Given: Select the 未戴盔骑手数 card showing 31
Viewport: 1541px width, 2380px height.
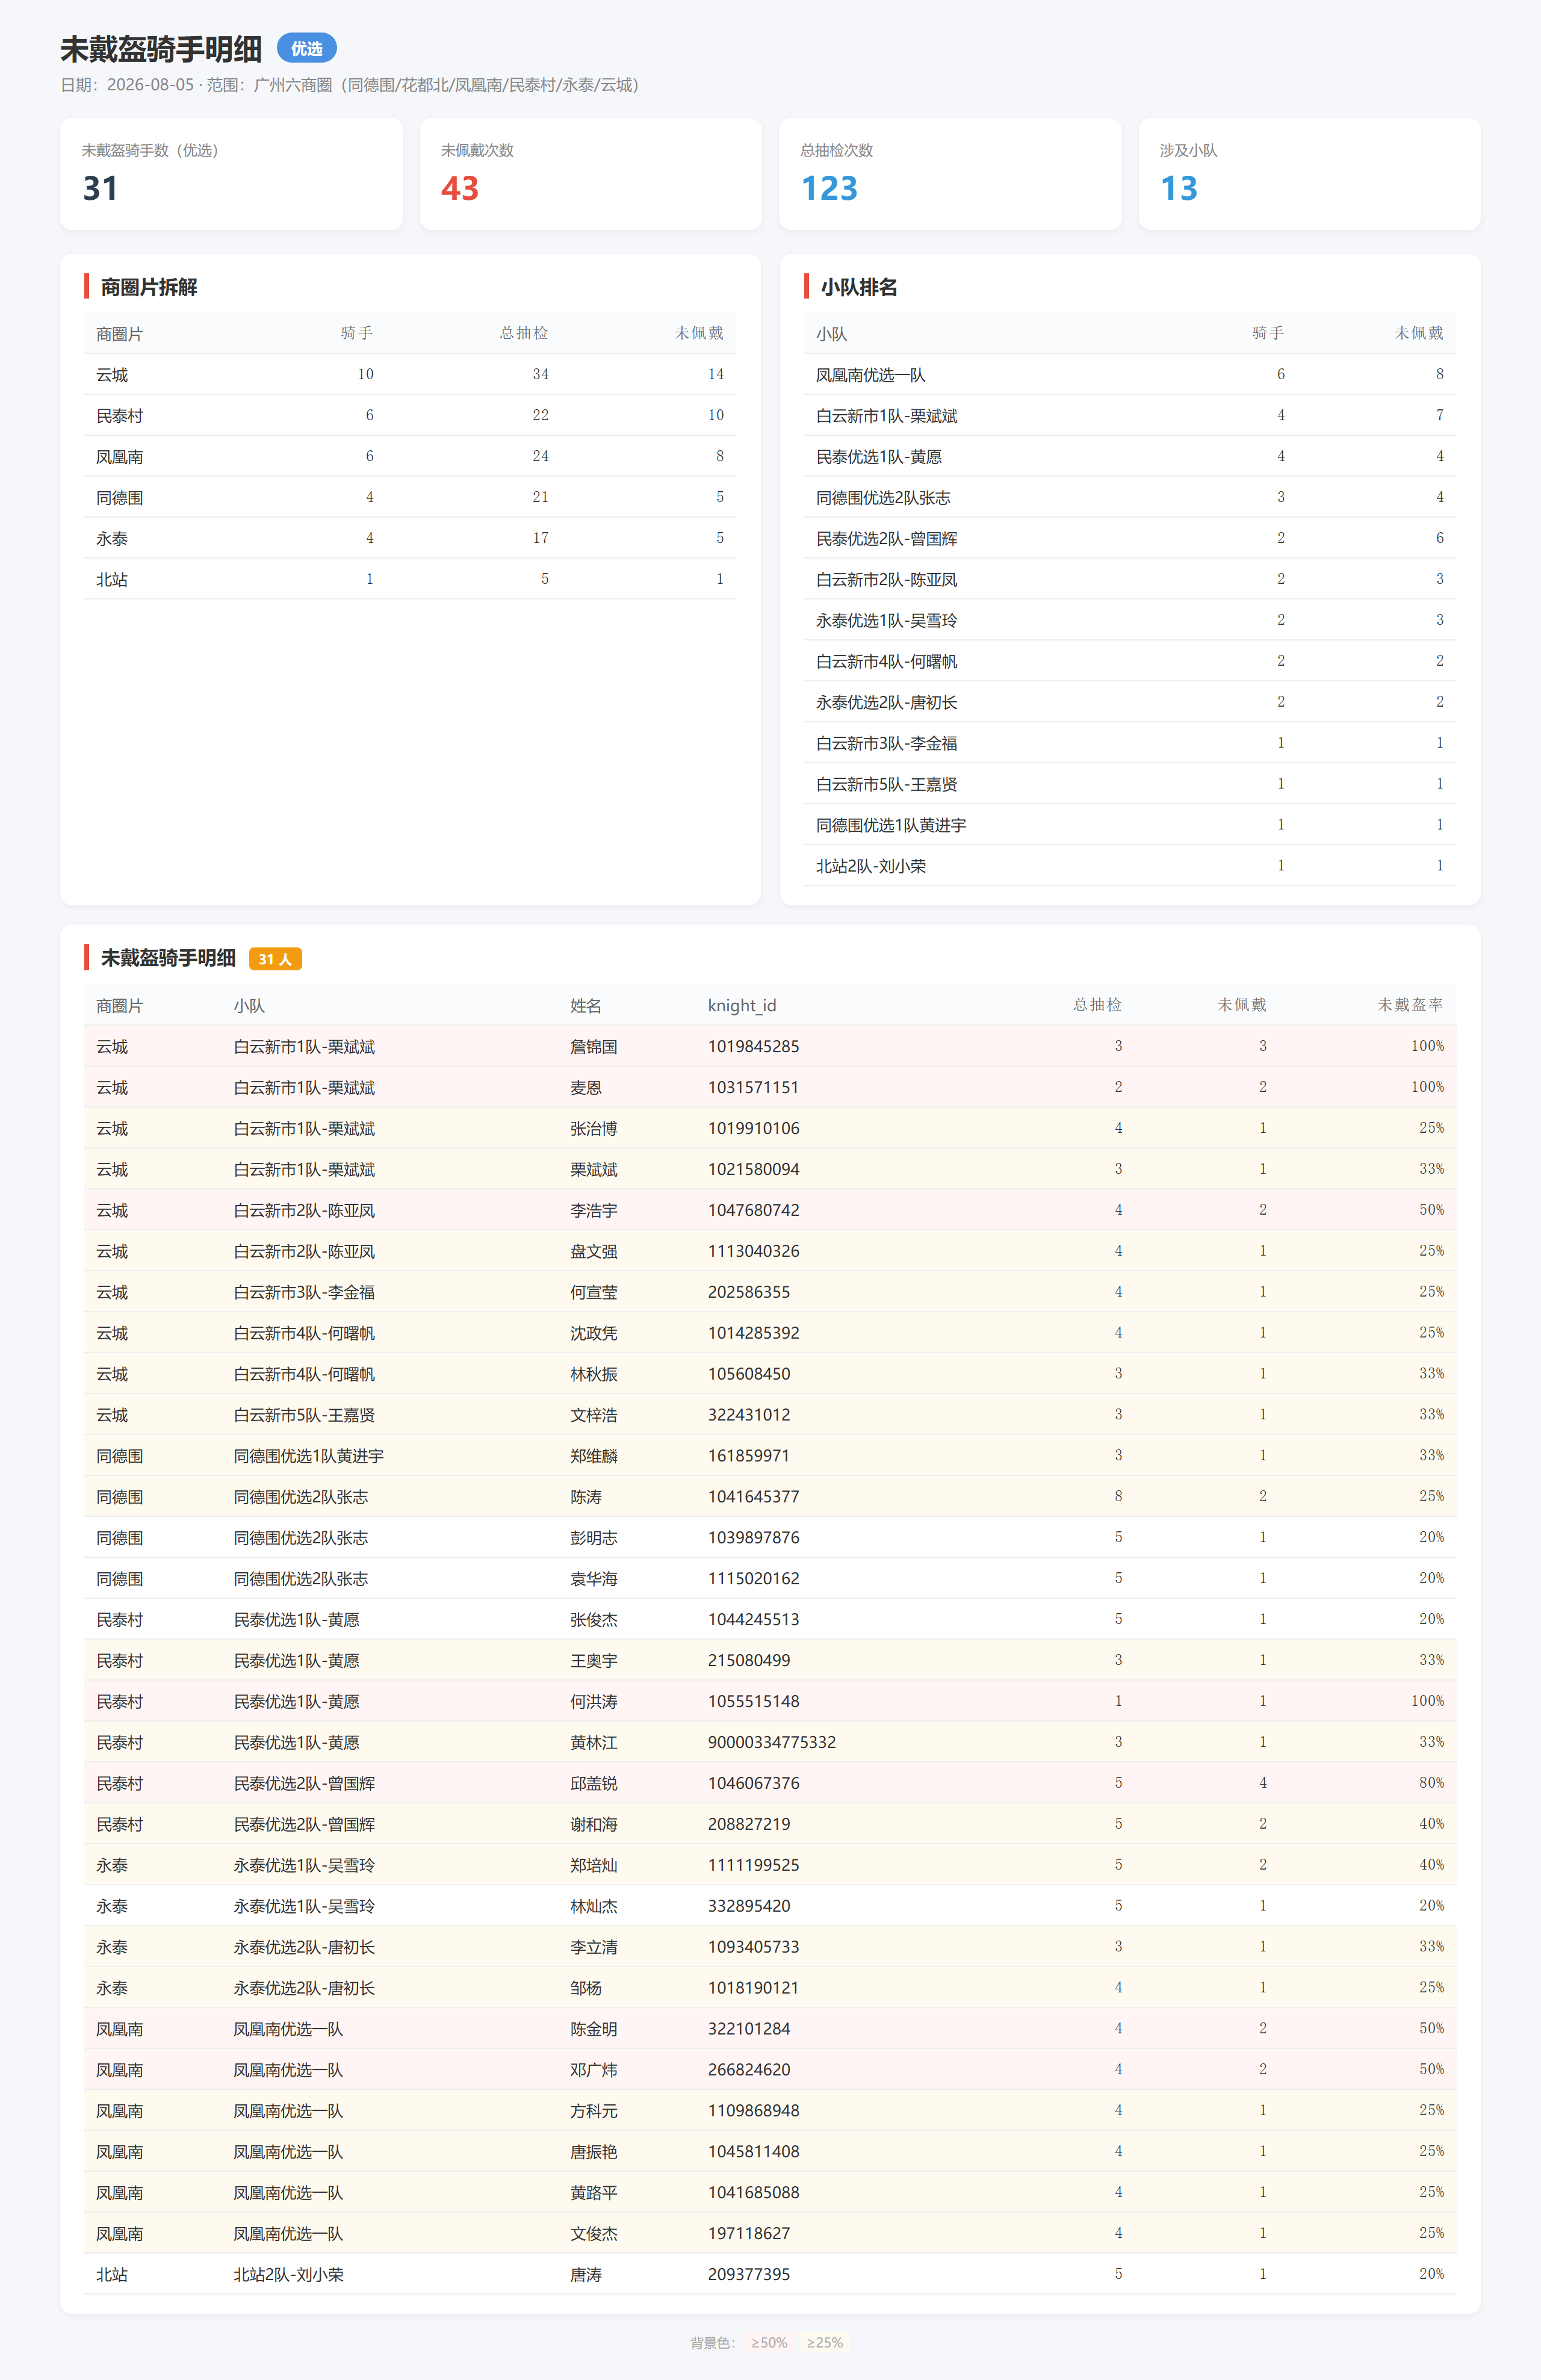Looking at the screenshot, I should [231, 174].
